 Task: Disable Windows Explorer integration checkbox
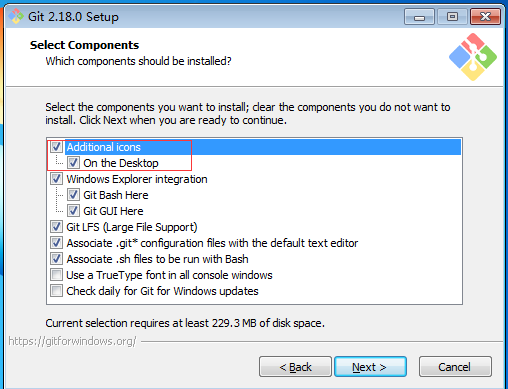coord(56,179)
